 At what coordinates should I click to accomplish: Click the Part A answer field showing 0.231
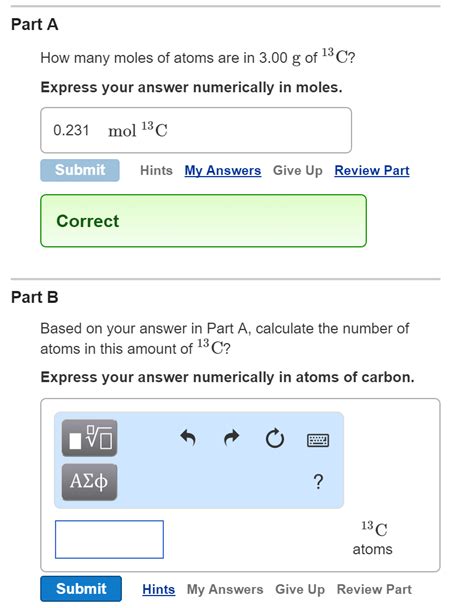[196, 130]
